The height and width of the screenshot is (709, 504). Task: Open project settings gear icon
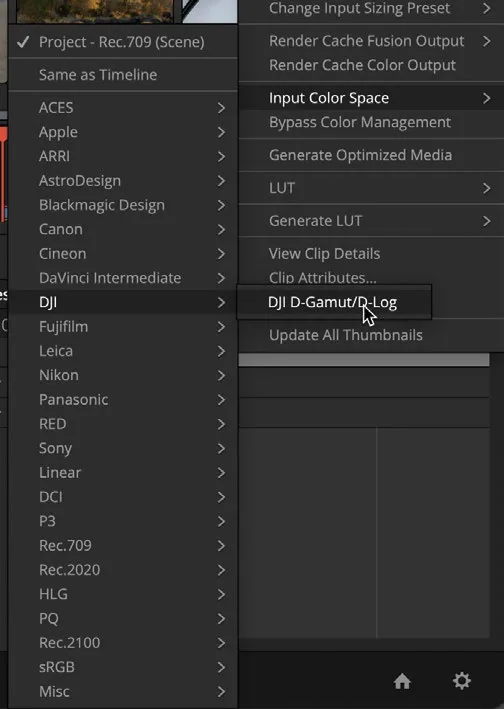(x=462, y=681)
